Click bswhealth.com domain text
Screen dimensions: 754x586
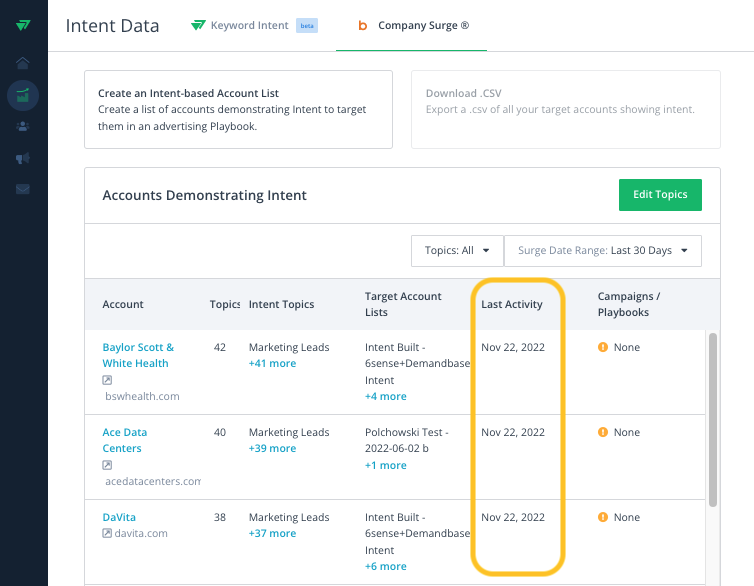coord(142,397)
